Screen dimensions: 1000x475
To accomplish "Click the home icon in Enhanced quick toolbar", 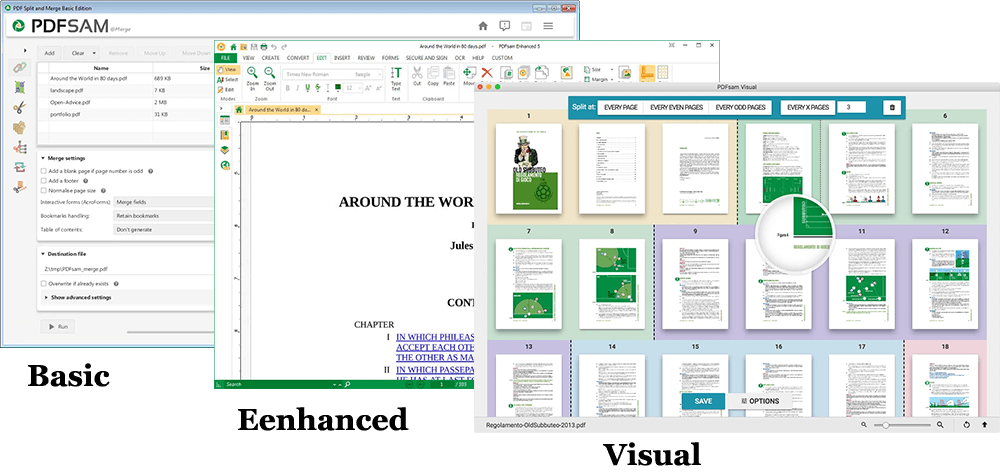I will coord(233,47).
